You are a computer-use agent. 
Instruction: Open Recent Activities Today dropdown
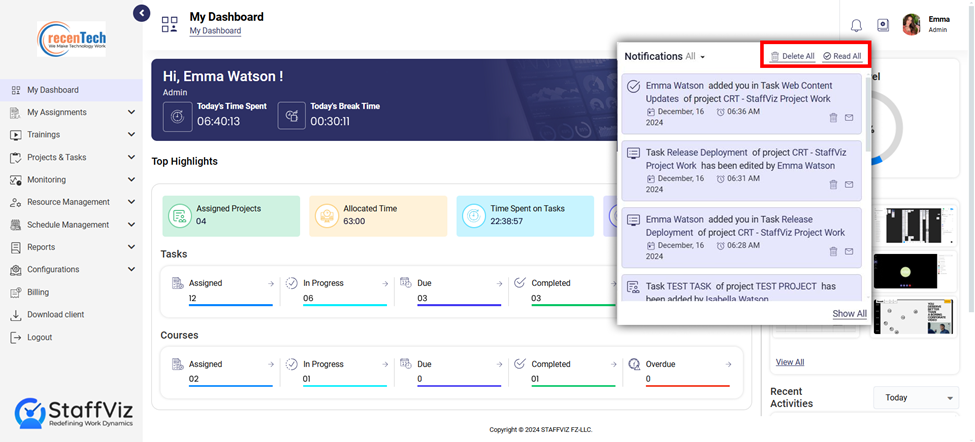coord(916,398)
